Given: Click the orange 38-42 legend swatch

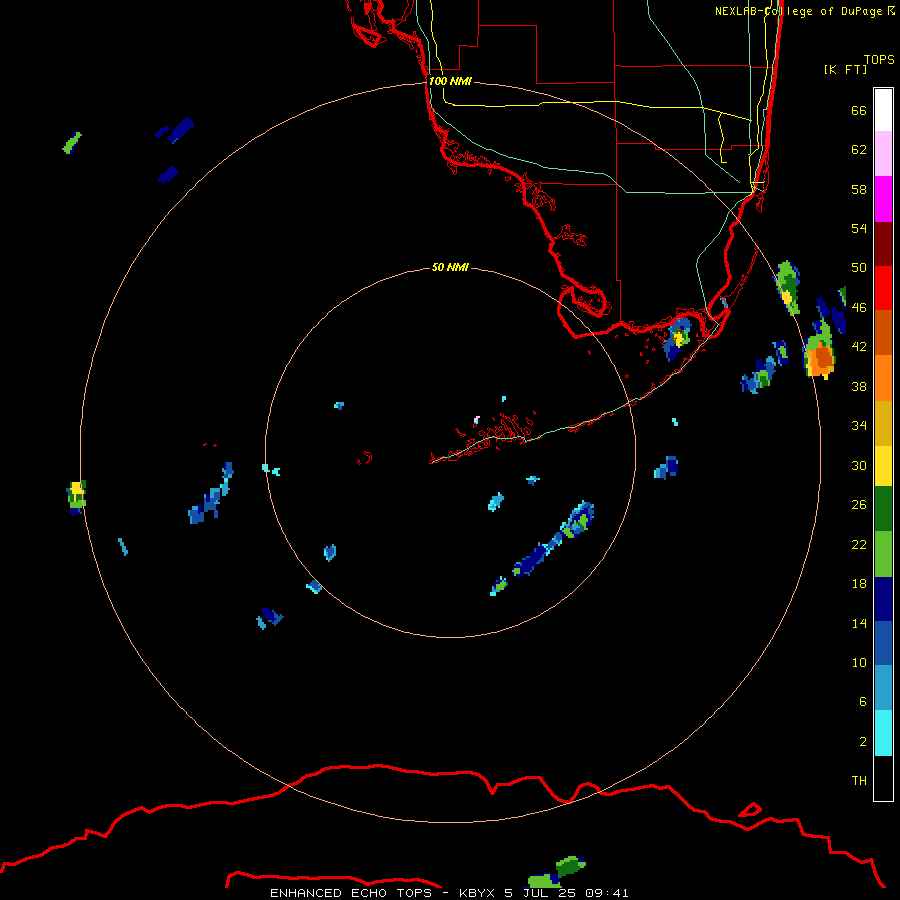Looking at the screenshot, I should point(883,378).
